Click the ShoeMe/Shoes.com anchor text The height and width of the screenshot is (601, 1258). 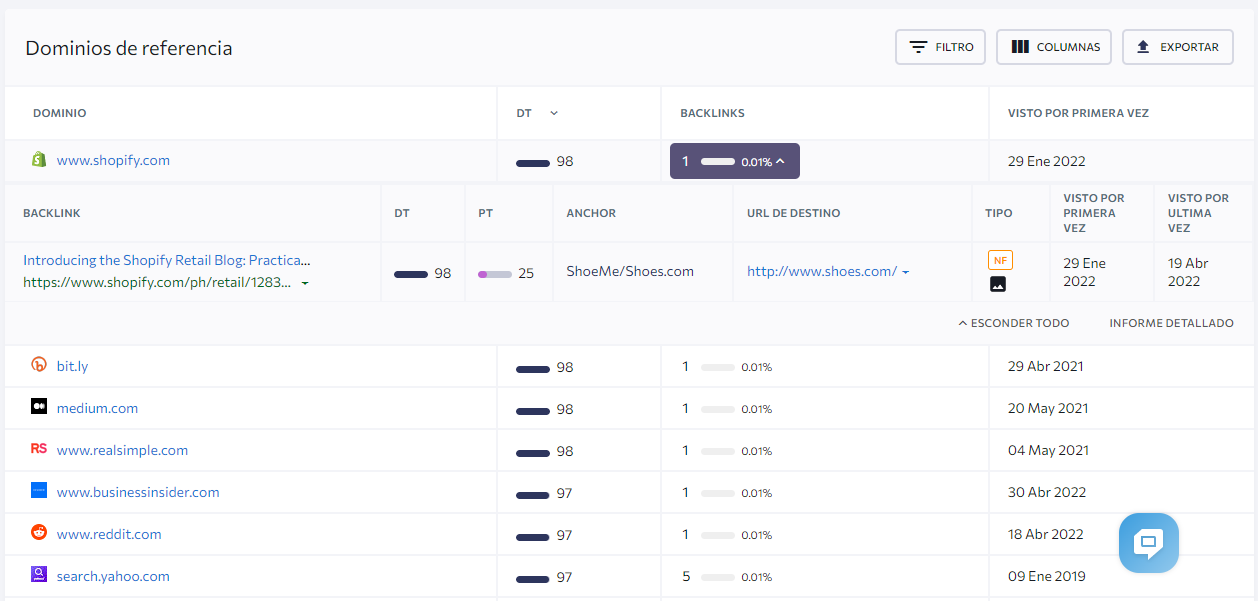(630, 271)
